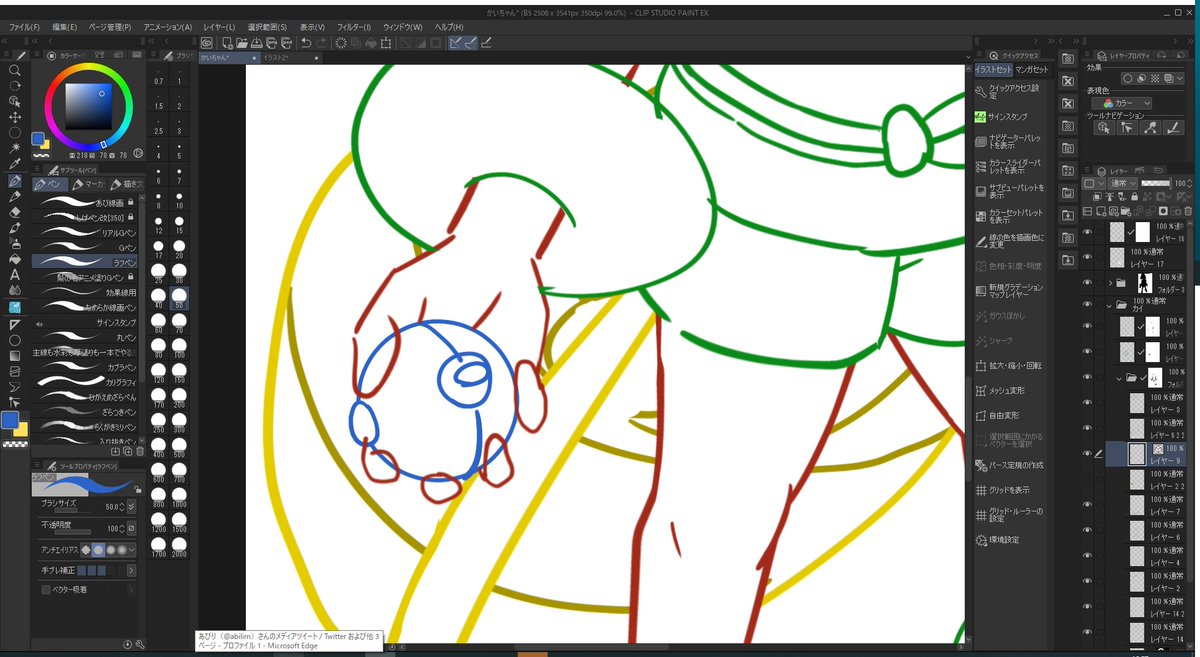Click the wrench icon below tool property
1200x657 pixels.
click(x=140, y=645)
